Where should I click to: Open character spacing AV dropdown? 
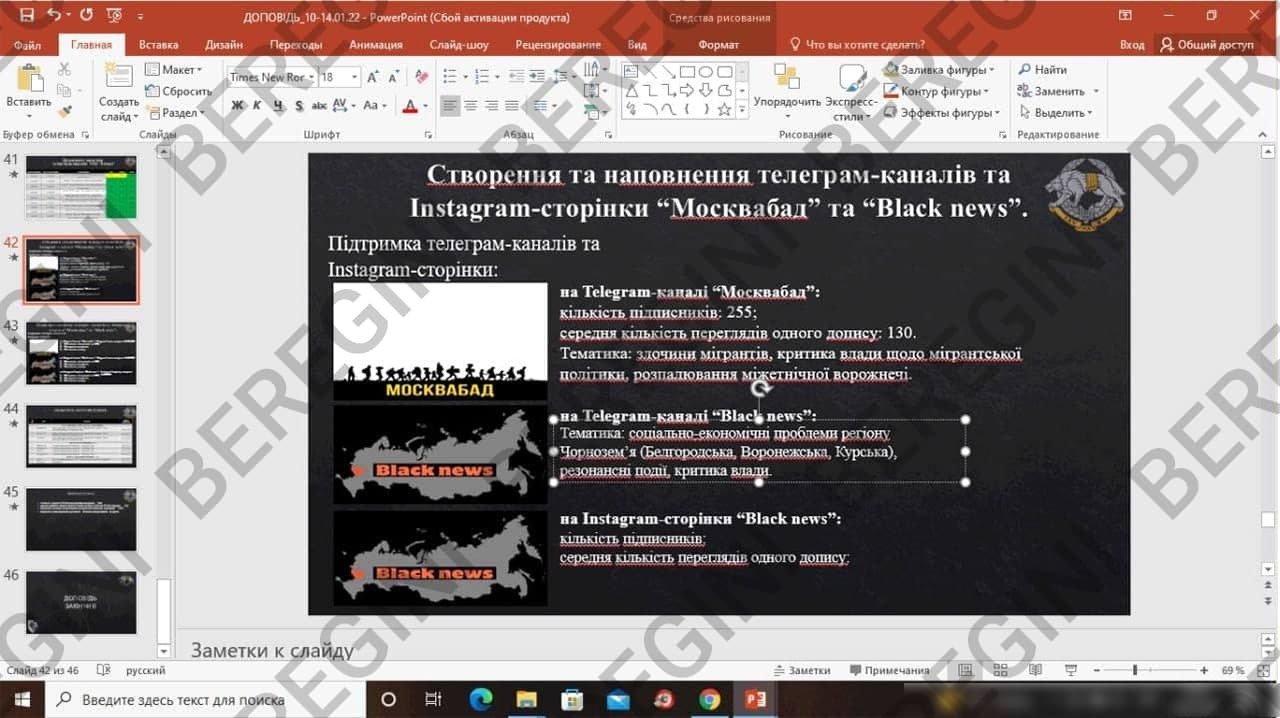coord(343,105)
